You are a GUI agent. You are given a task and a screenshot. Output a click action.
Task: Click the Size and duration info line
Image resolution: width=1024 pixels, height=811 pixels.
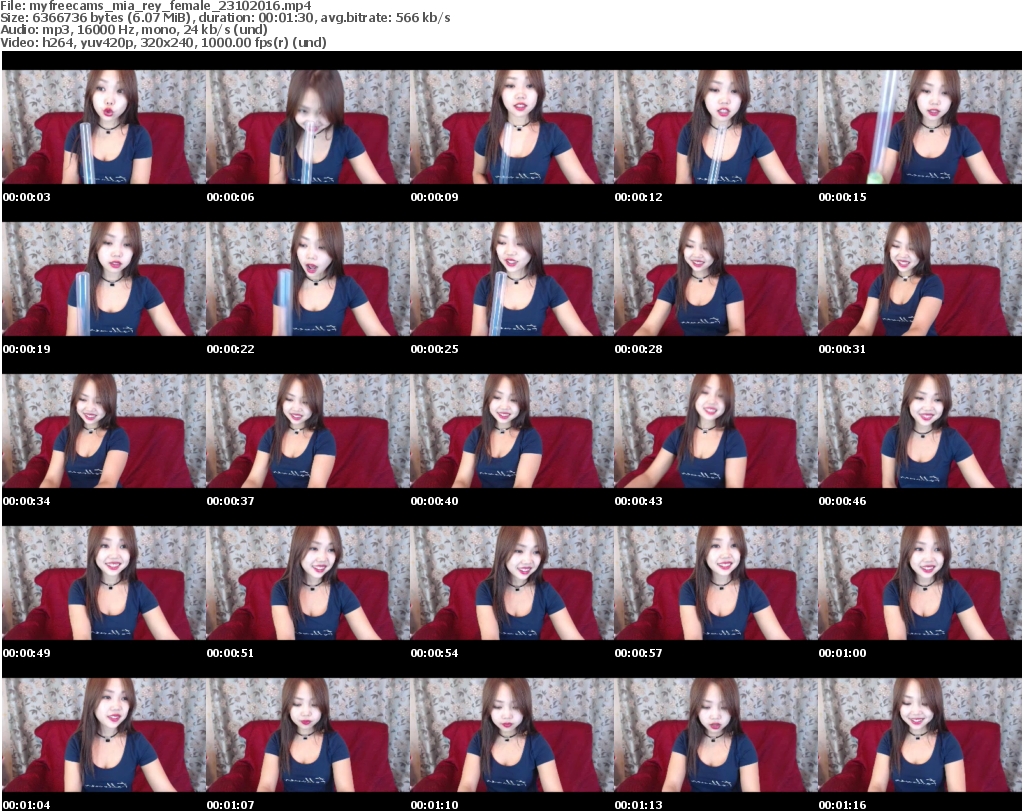click(225, 18)
